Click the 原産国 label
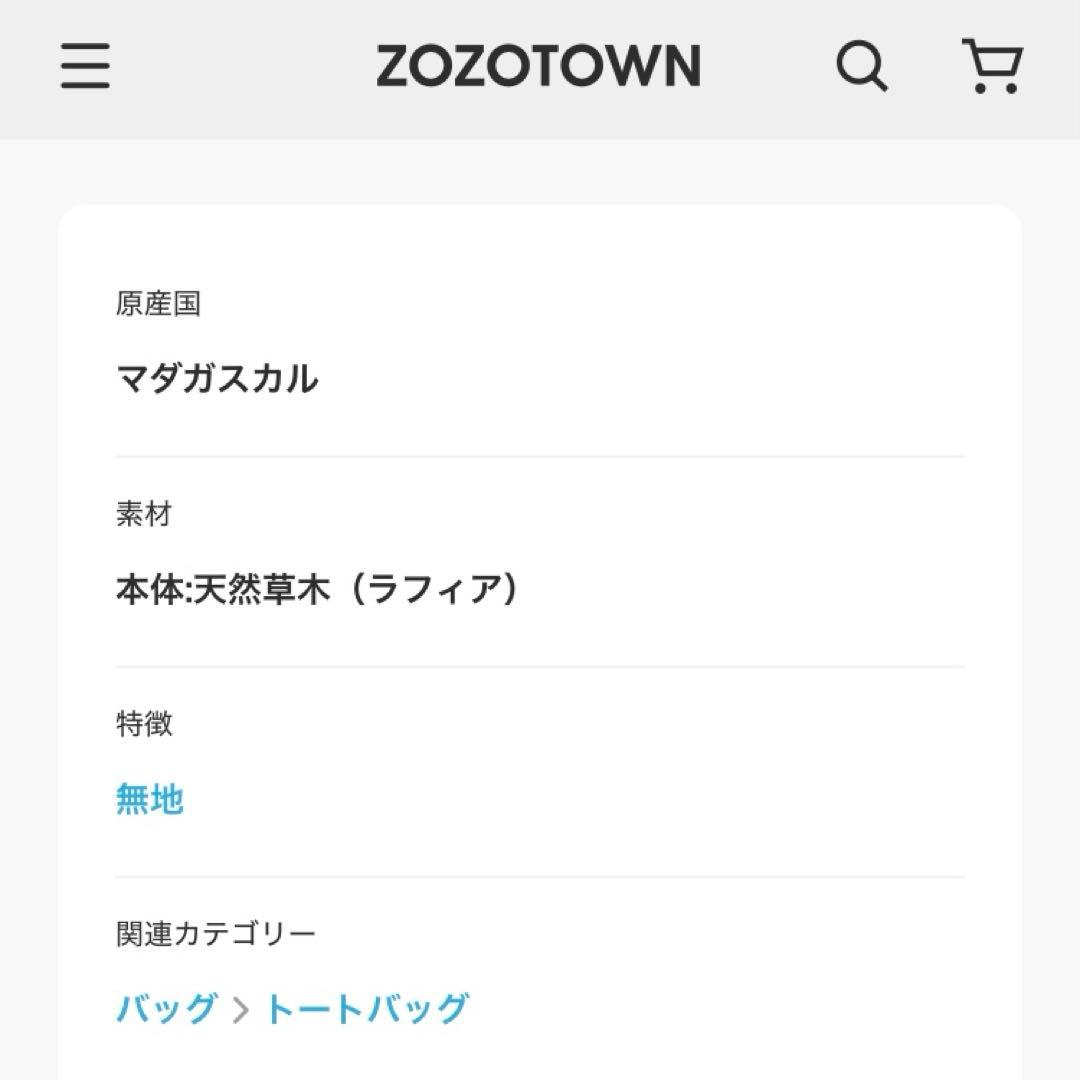The width and height of the screenshot is (1080, 1080). [x=158, y=304]
